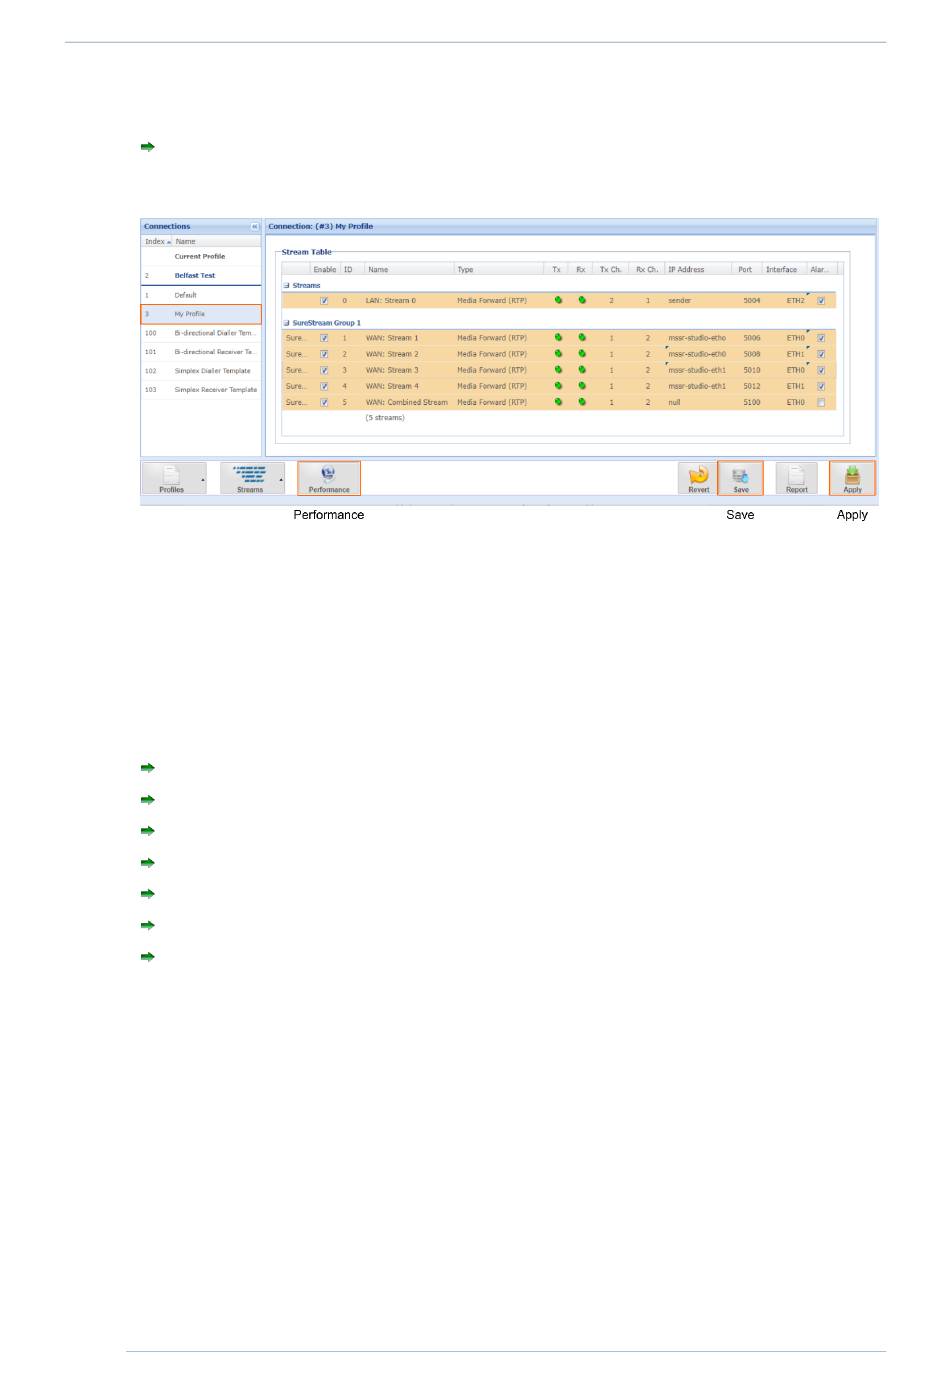Collapse the SureStream Group 1 section
The width and height of the screenshot is (950, 1379).
286,323
